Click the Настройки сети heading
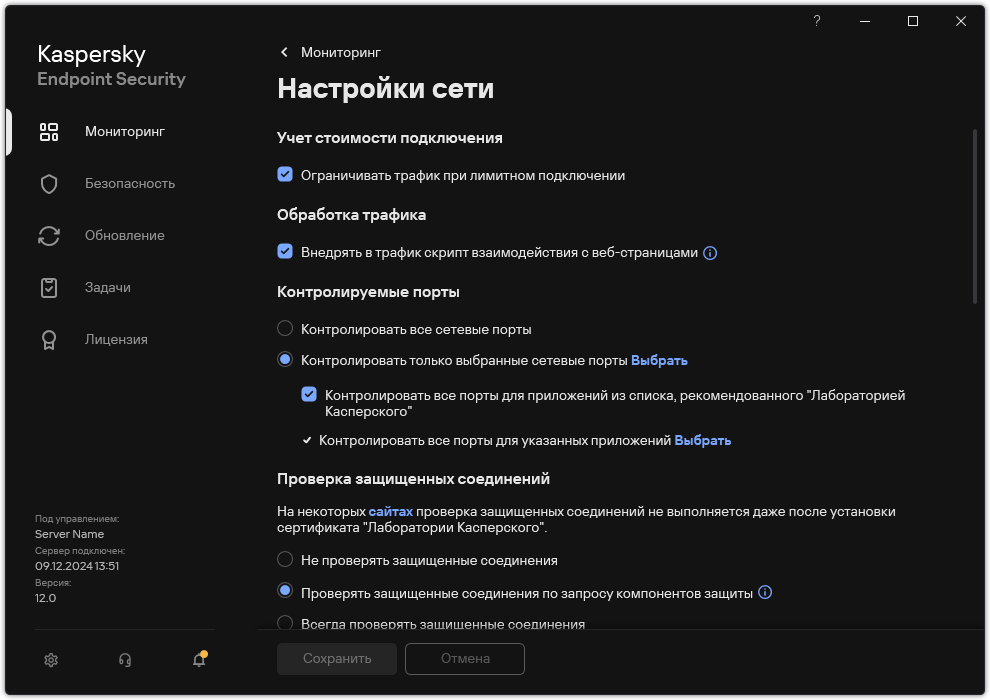Image resolution: width=990 pixels, height=700 pixels. [385, 88]
